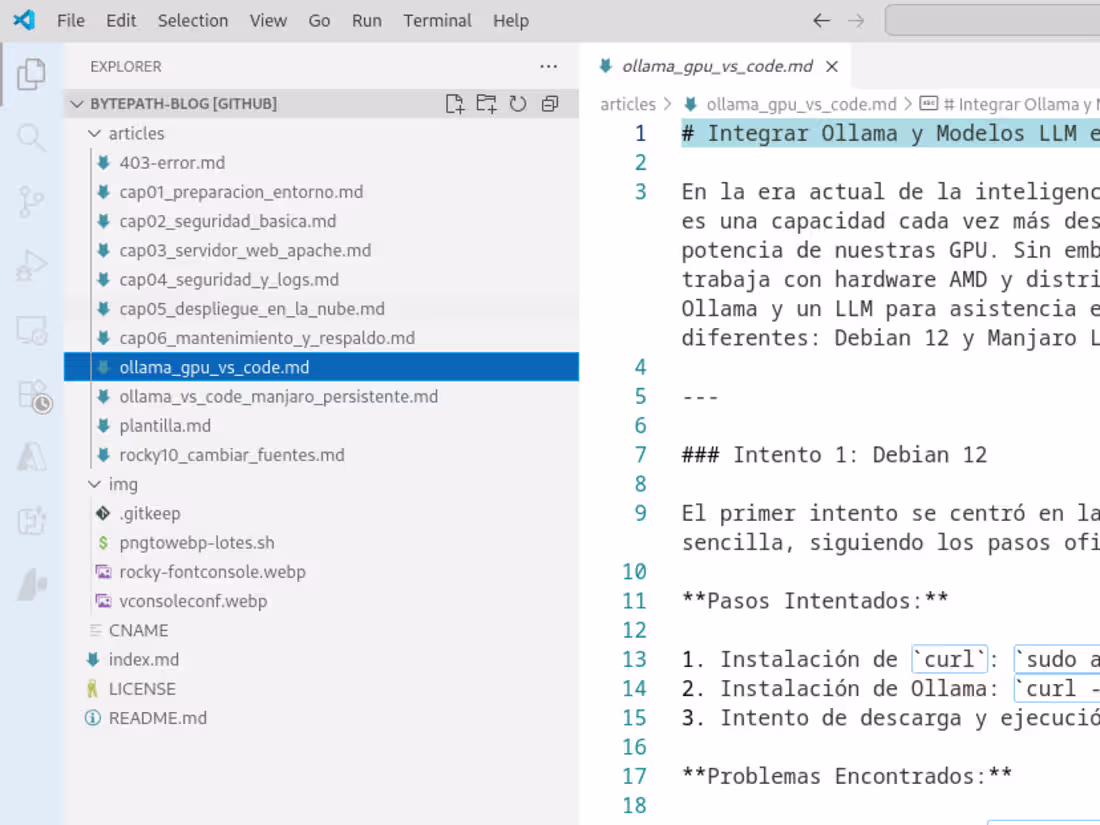Click the articles breadcrumb above the editor
The image size is (1100, 825).
coord(628,103)
